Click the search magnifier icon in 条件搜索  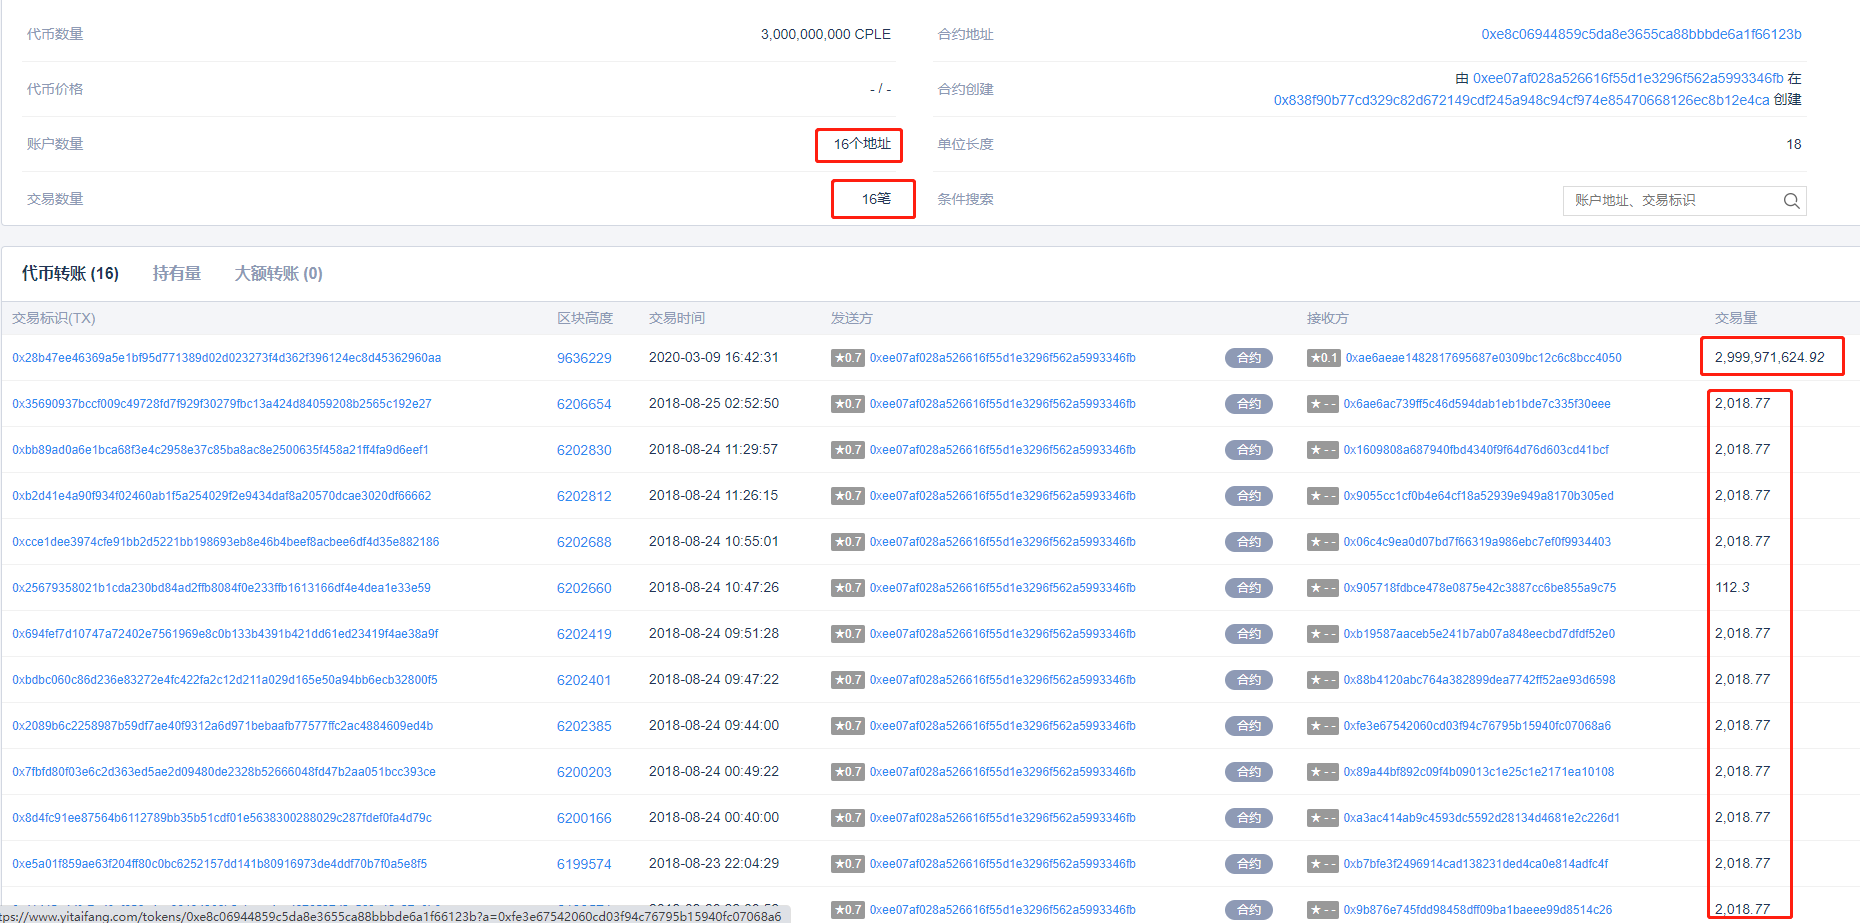[x=1791, y=201]
